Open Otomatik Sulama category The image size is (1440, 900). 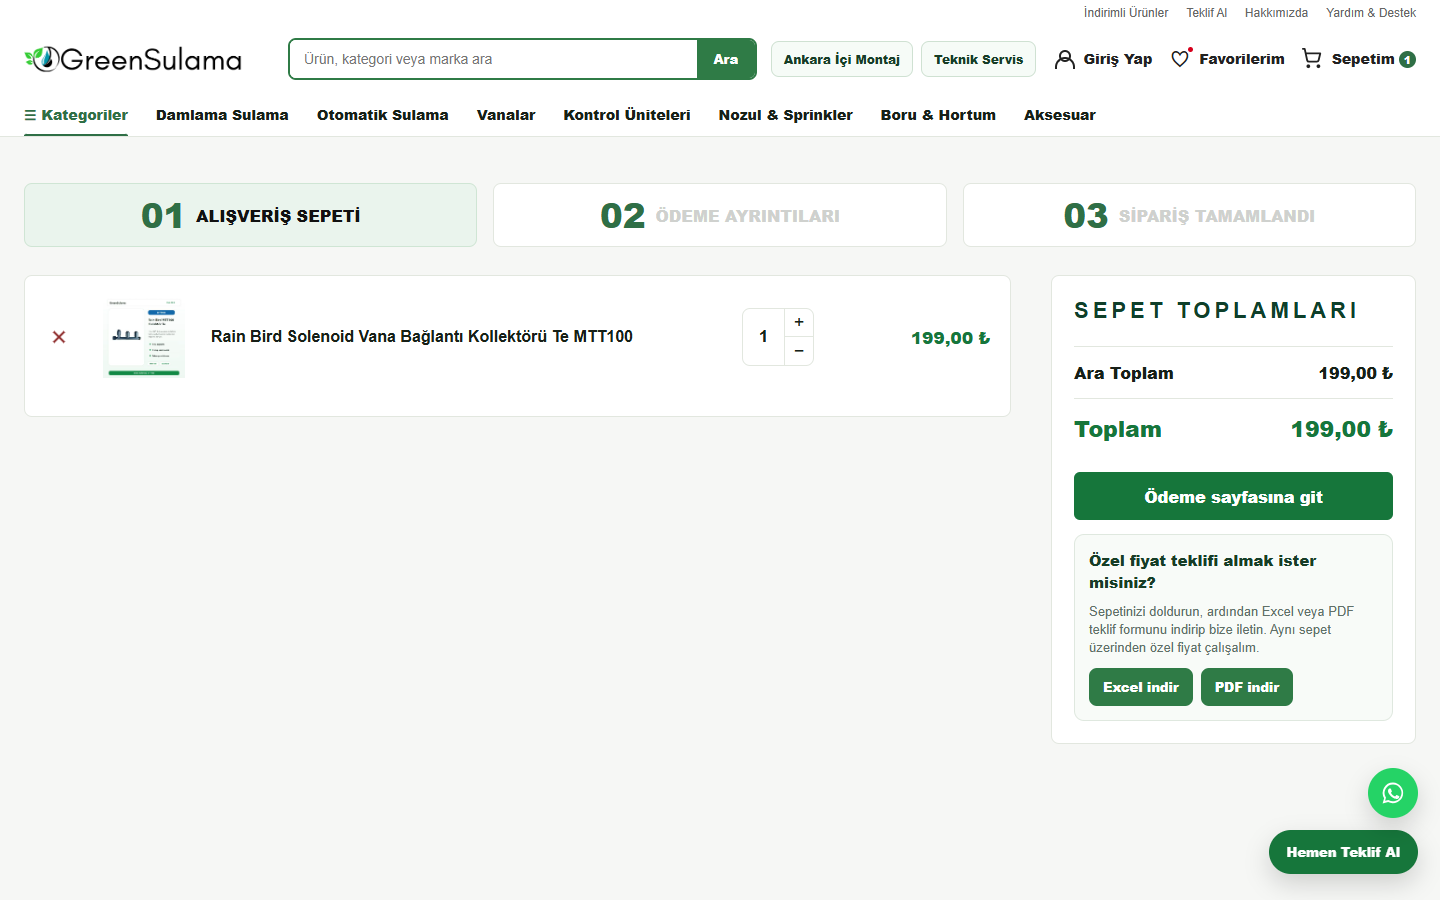click(383, 115)
